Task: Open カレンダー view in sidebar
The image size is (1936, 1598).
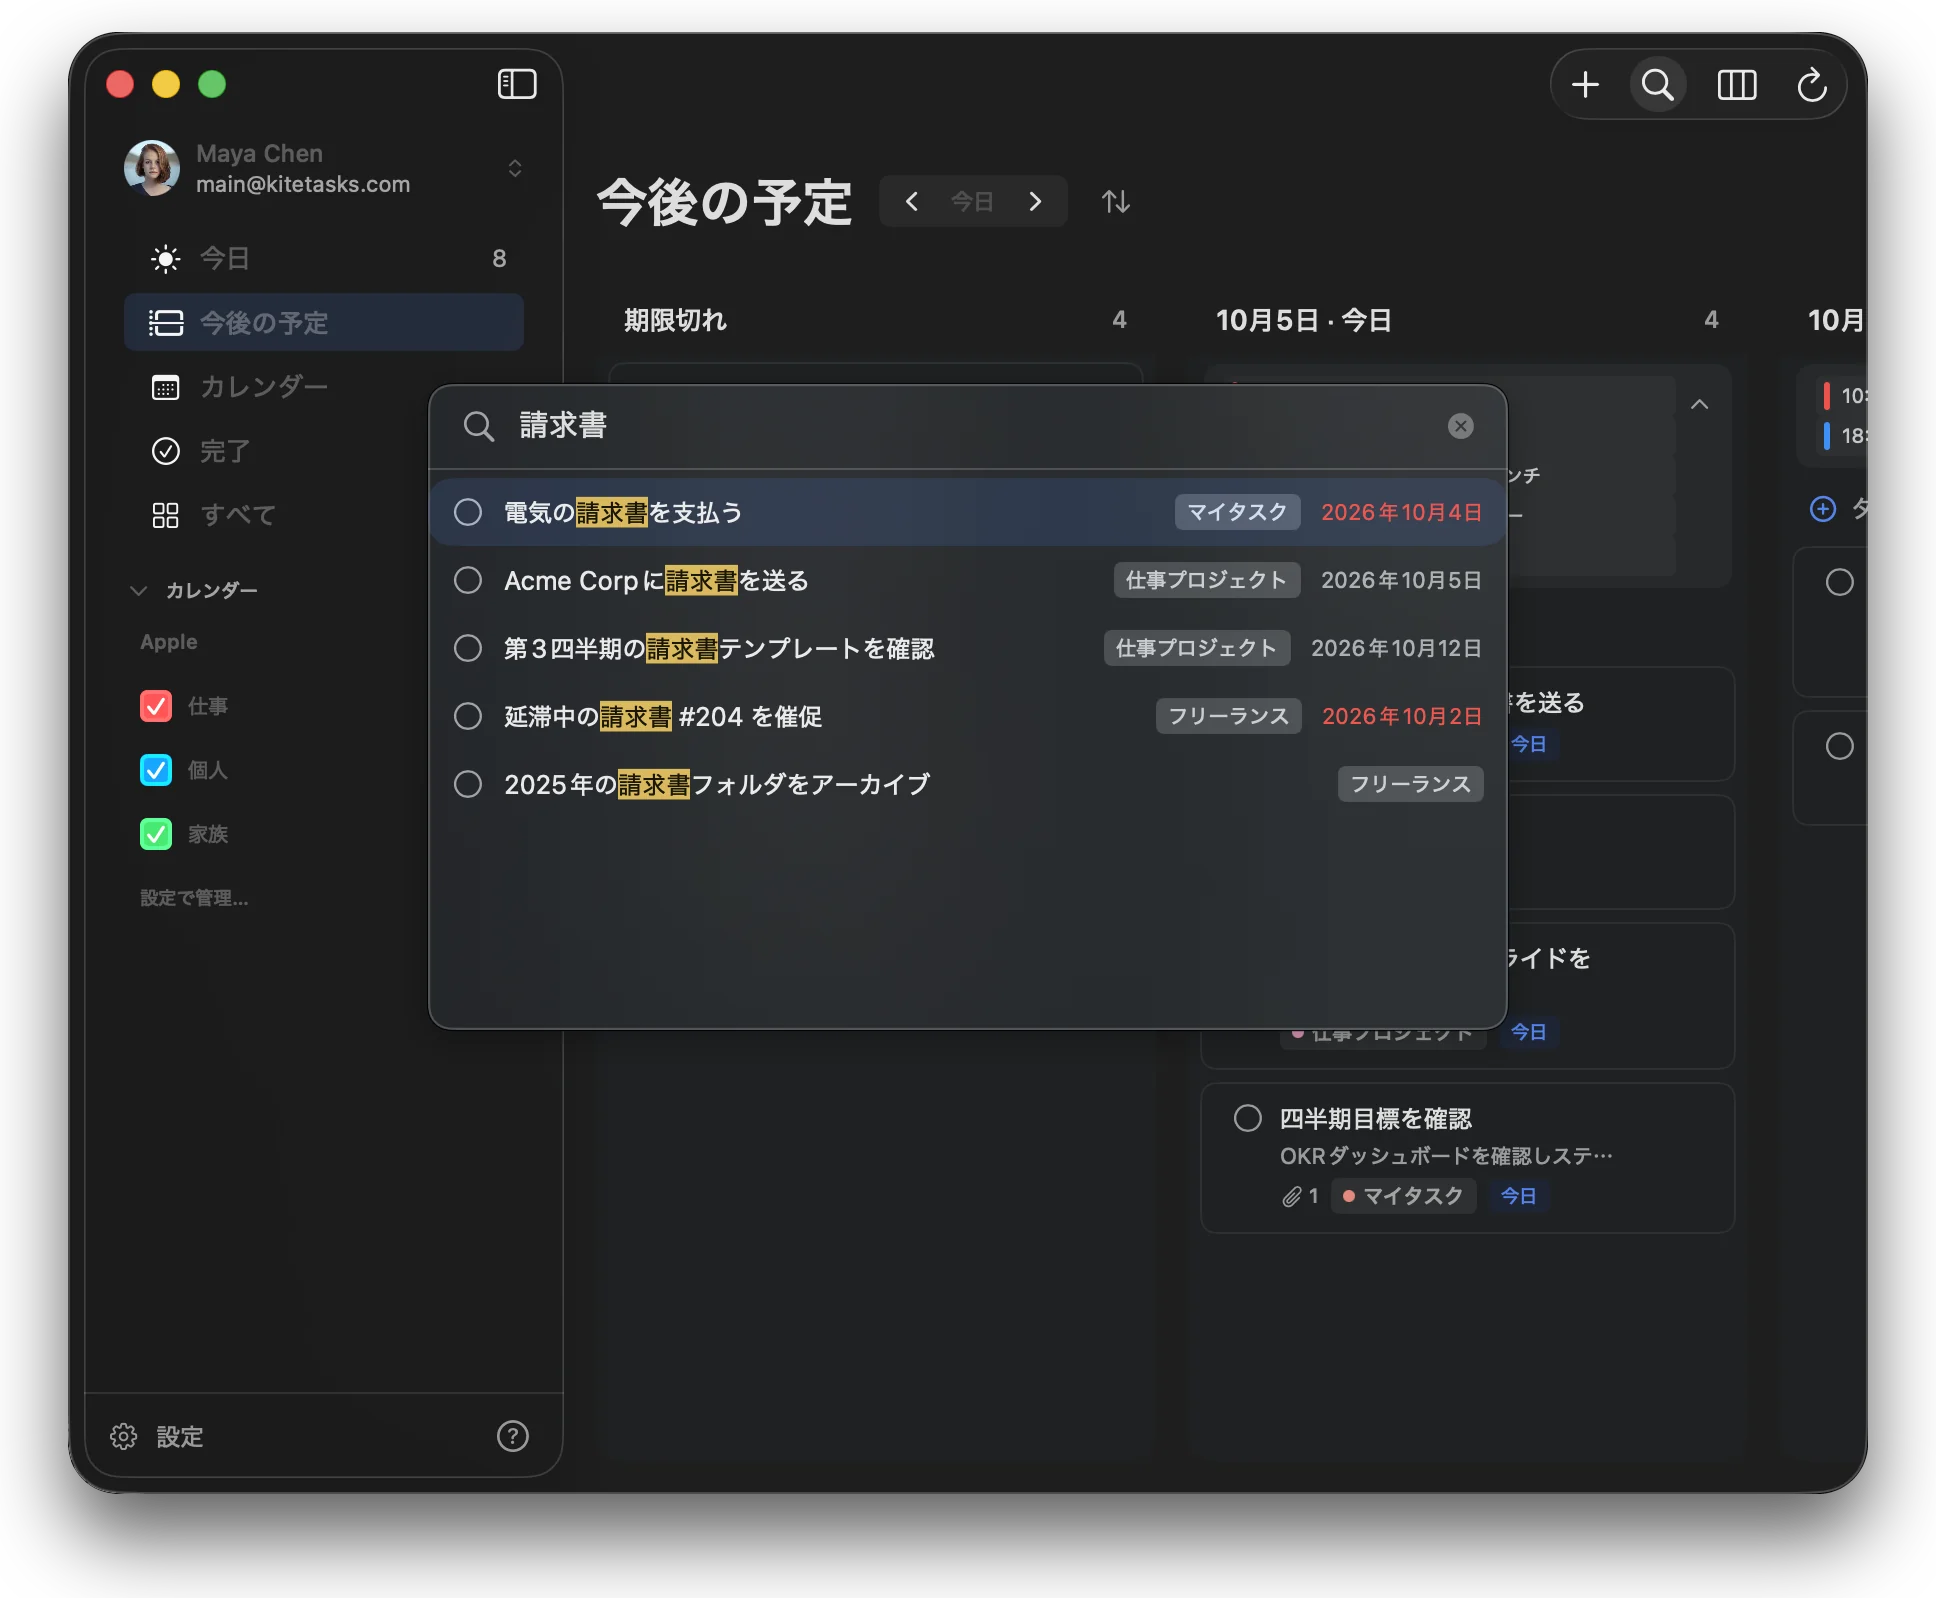Action: coord(324,387)
